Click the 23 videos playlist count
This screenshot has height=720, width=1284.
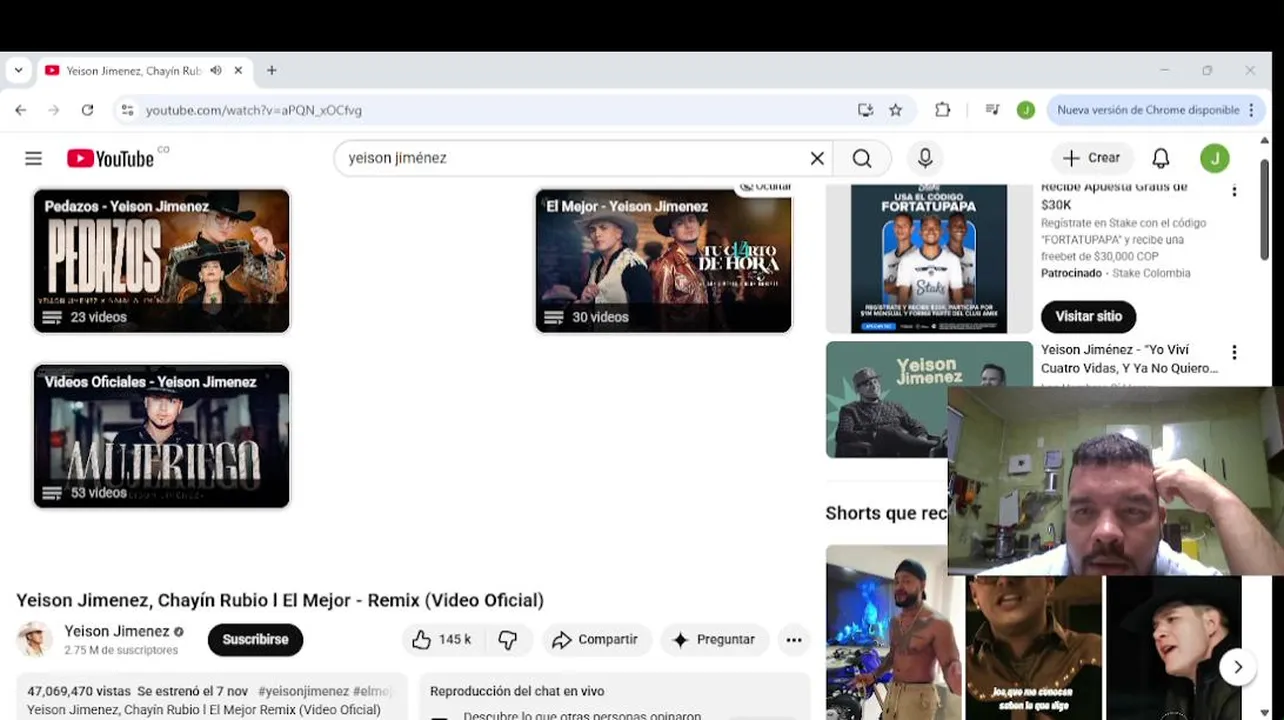pyautogui.click(x=98, y=317)
